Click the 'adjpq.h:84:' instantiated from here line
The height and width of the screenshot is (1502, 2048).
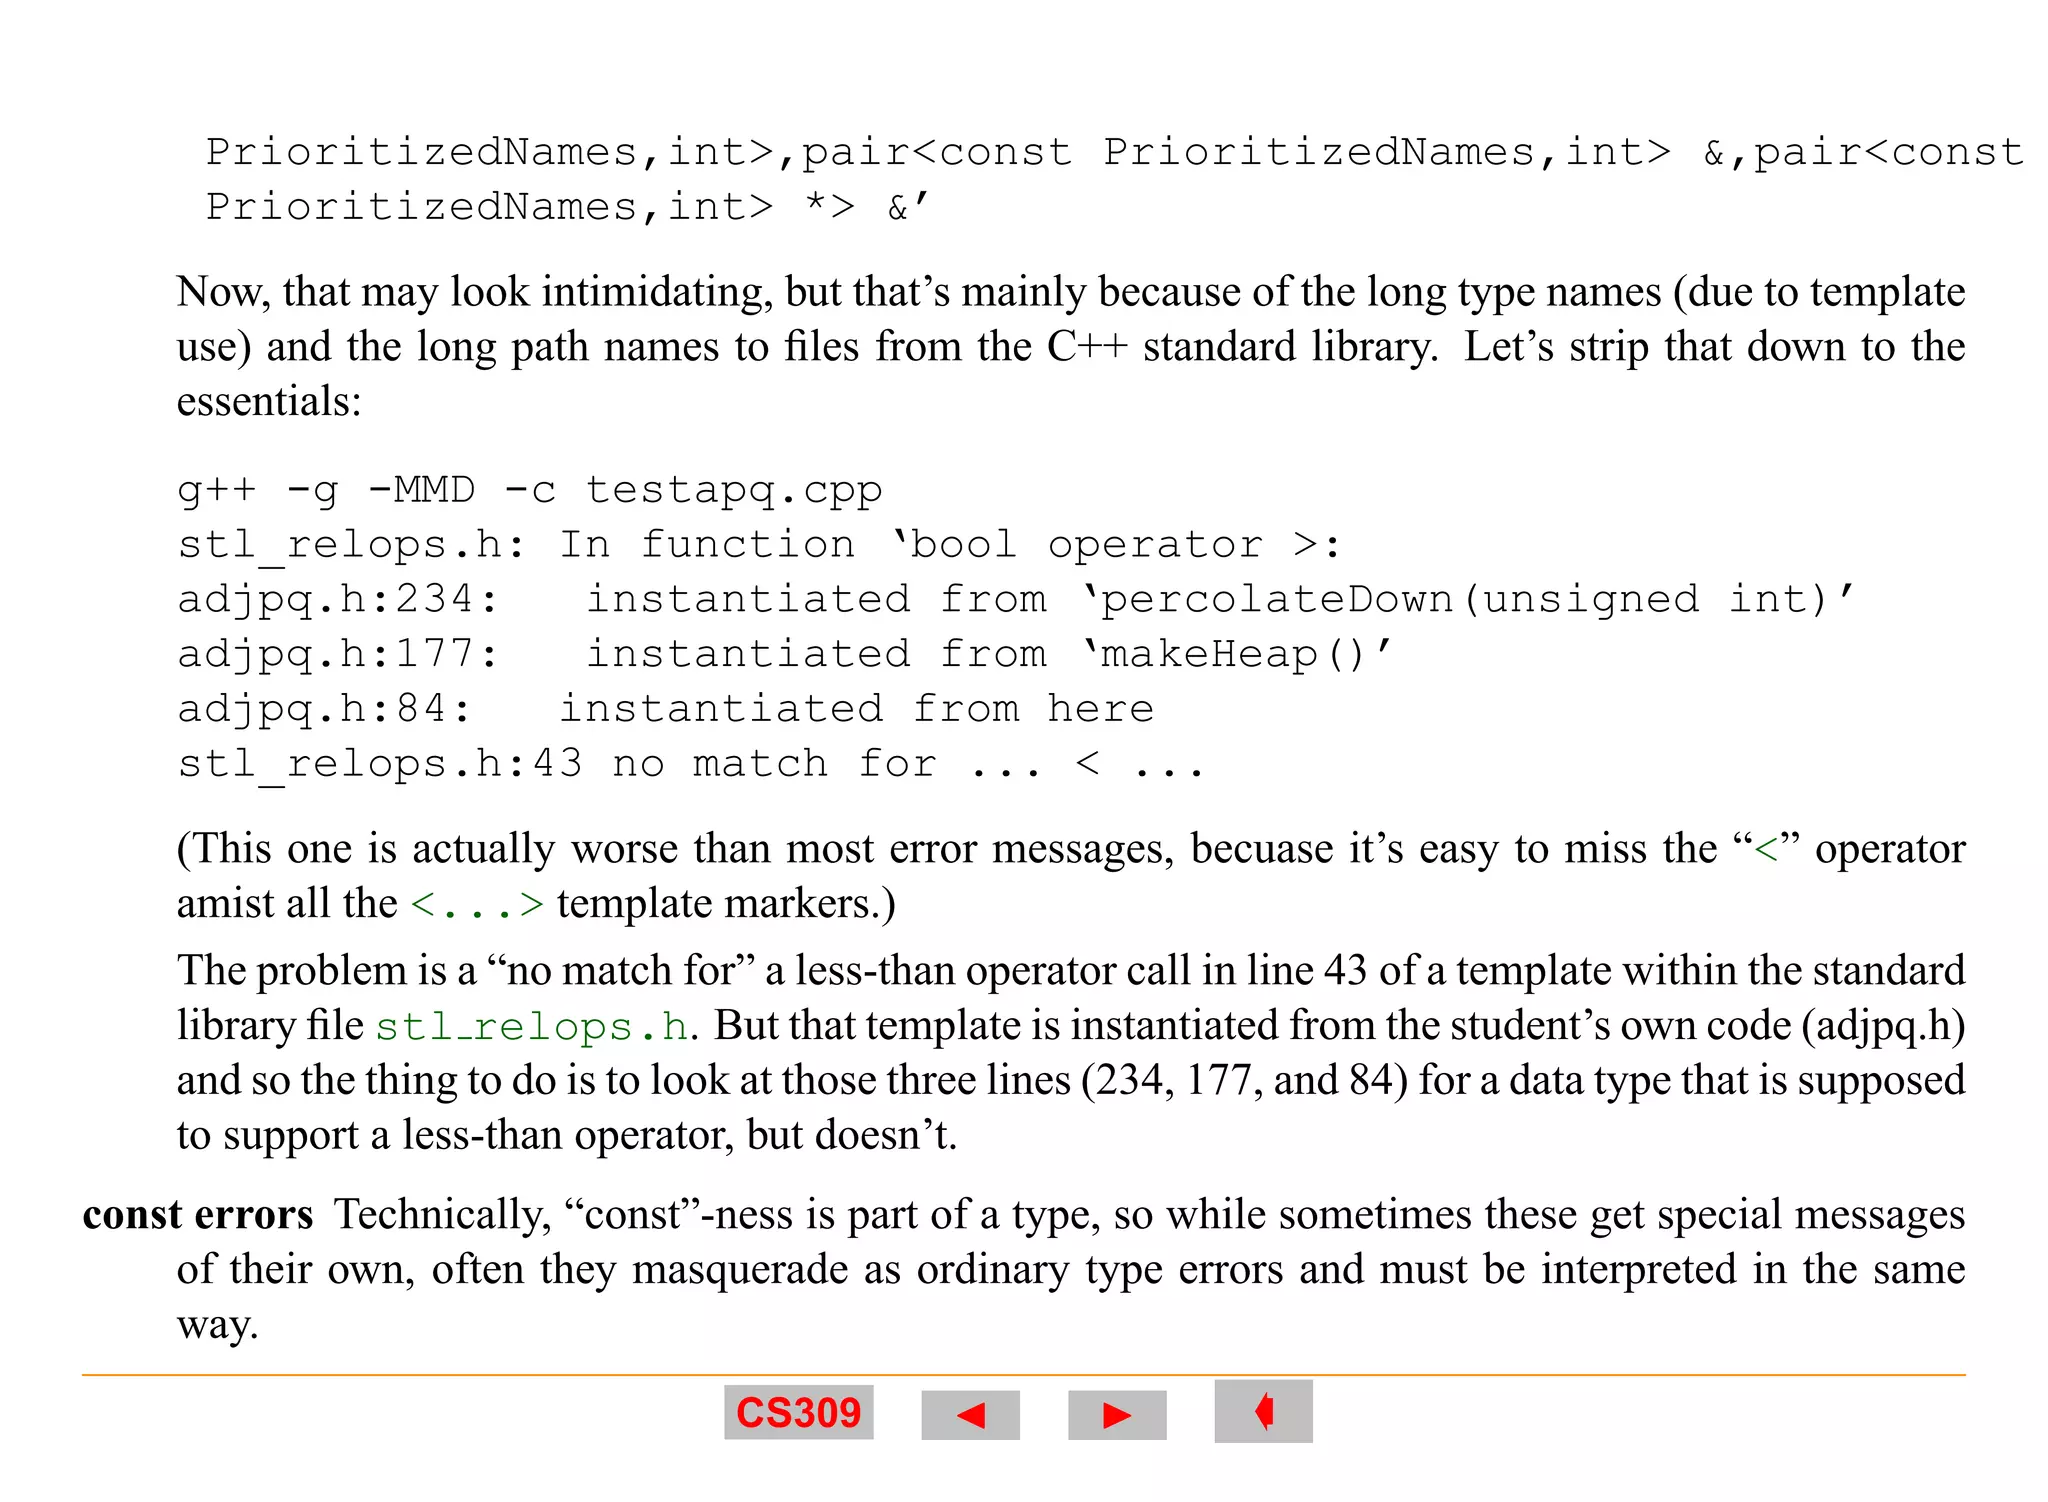pyautogui.click(x=666, y=709)
